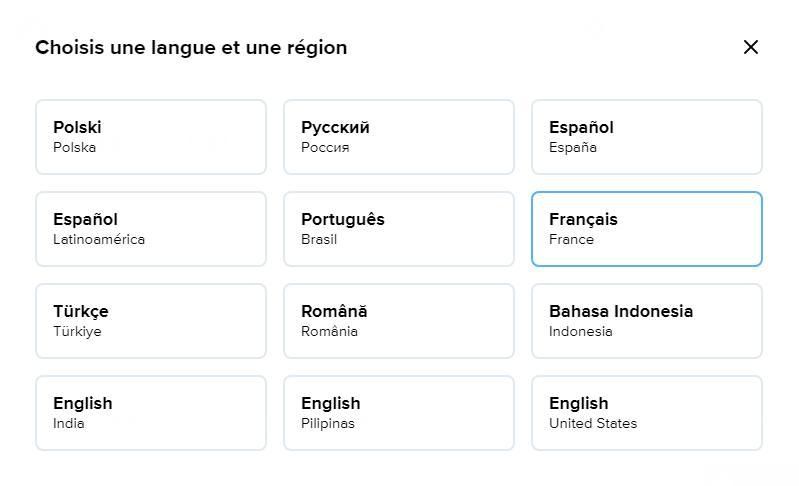Close the language and region dialog
The image size is (799, 486).
pos(751,47)
